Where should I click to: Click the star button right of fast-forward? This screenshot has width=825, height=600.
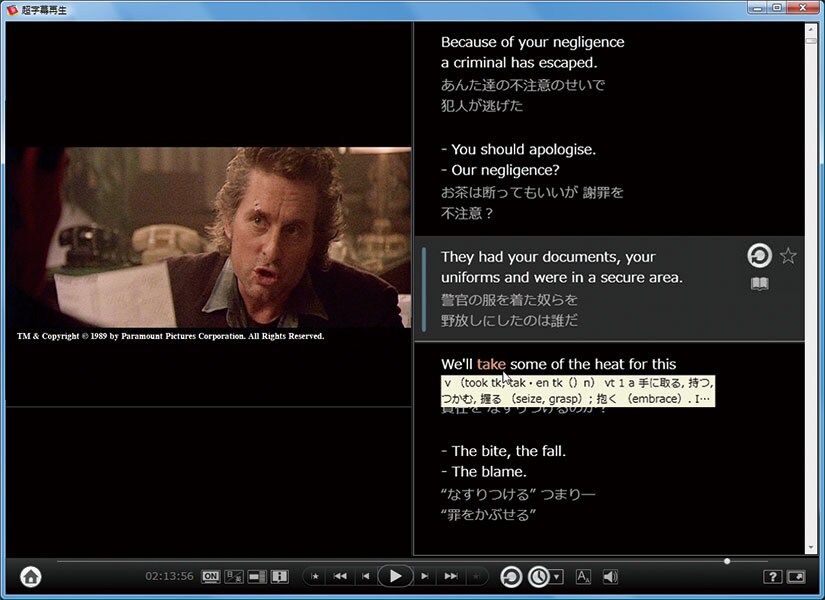tap(476, 577)
